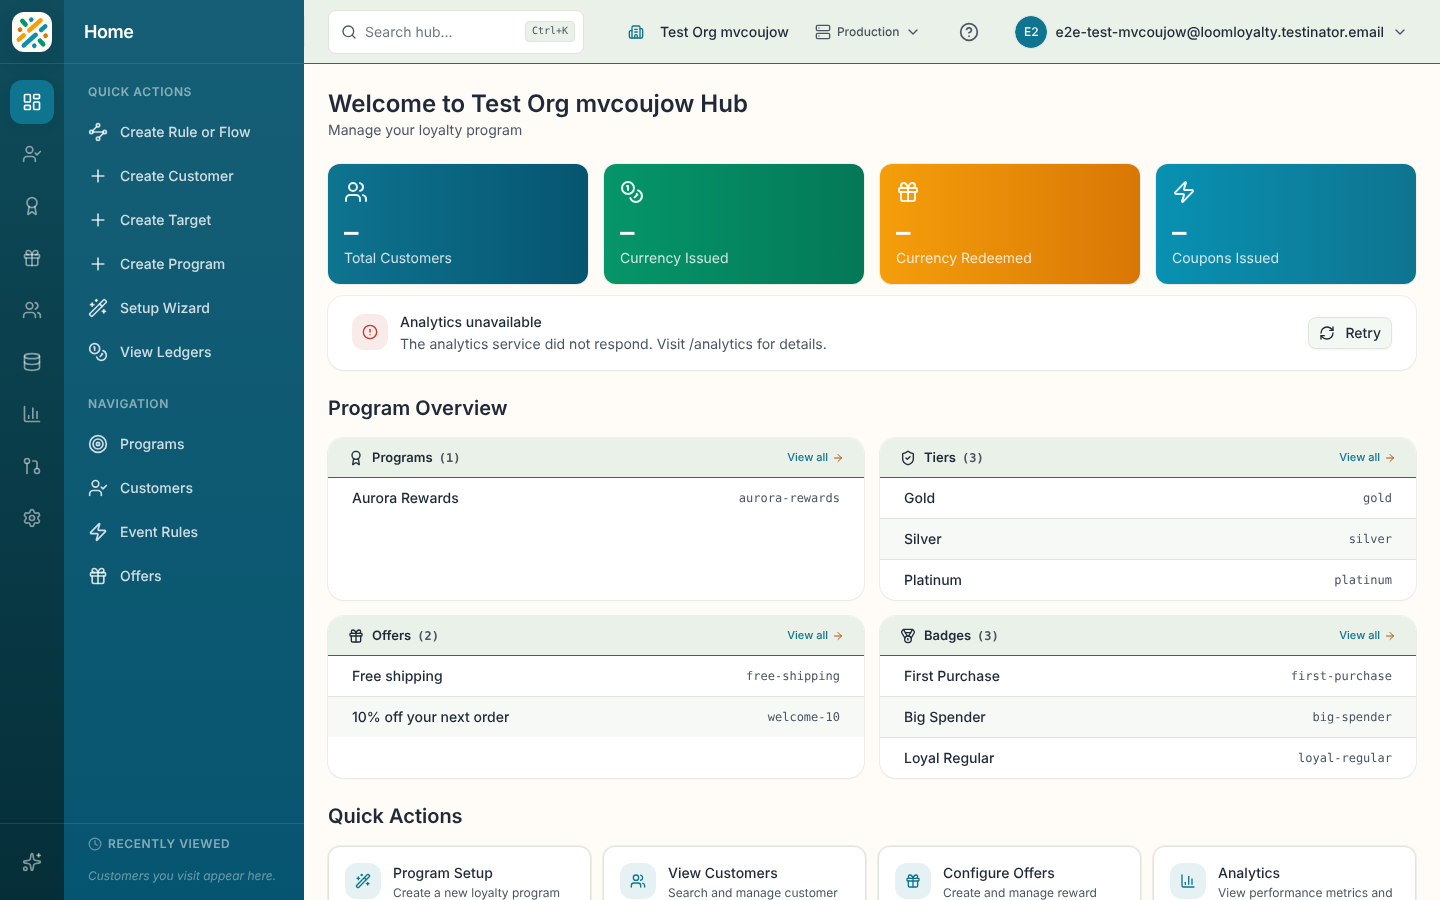The width and height of the screenshot is (1440, 900).
Task: Open the help question mark icon
Action: point(969,32)
